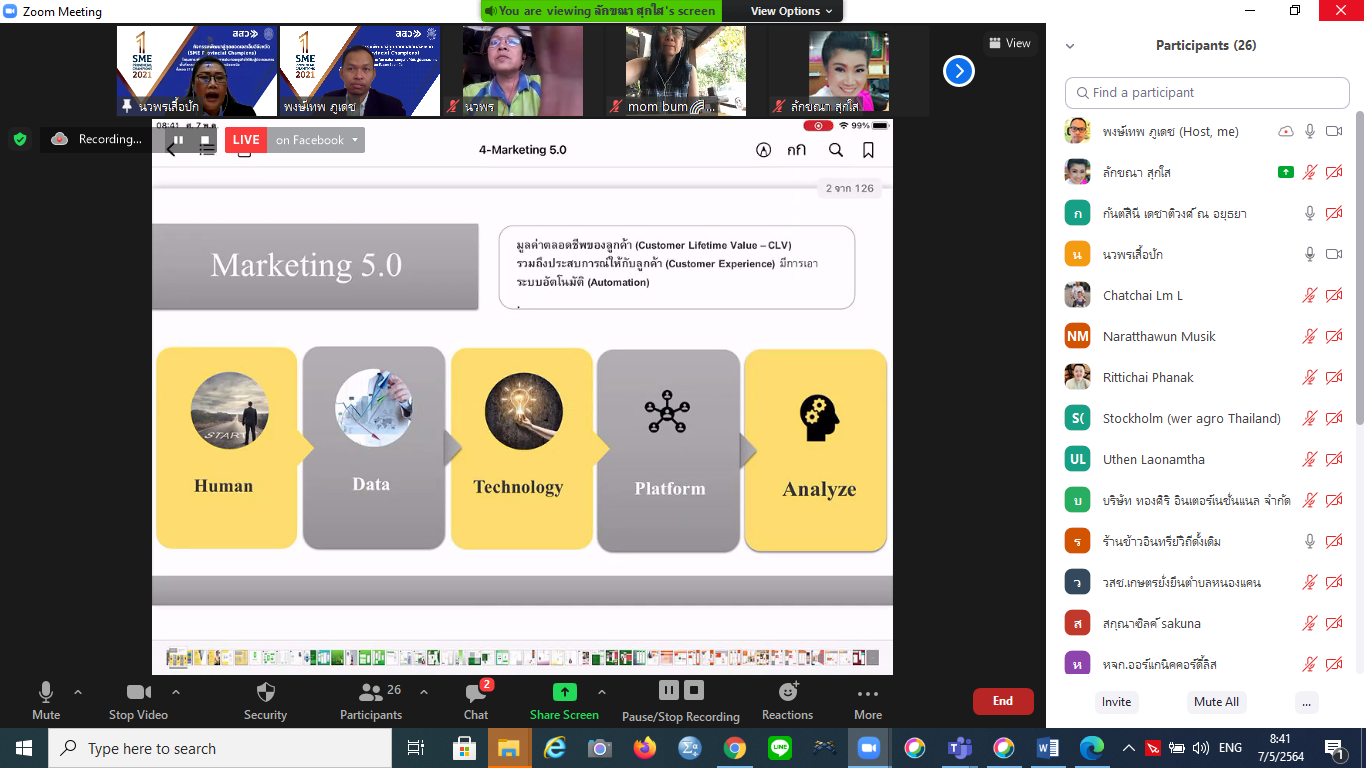Pause the recording in bottom toolbar

[668, 690]
